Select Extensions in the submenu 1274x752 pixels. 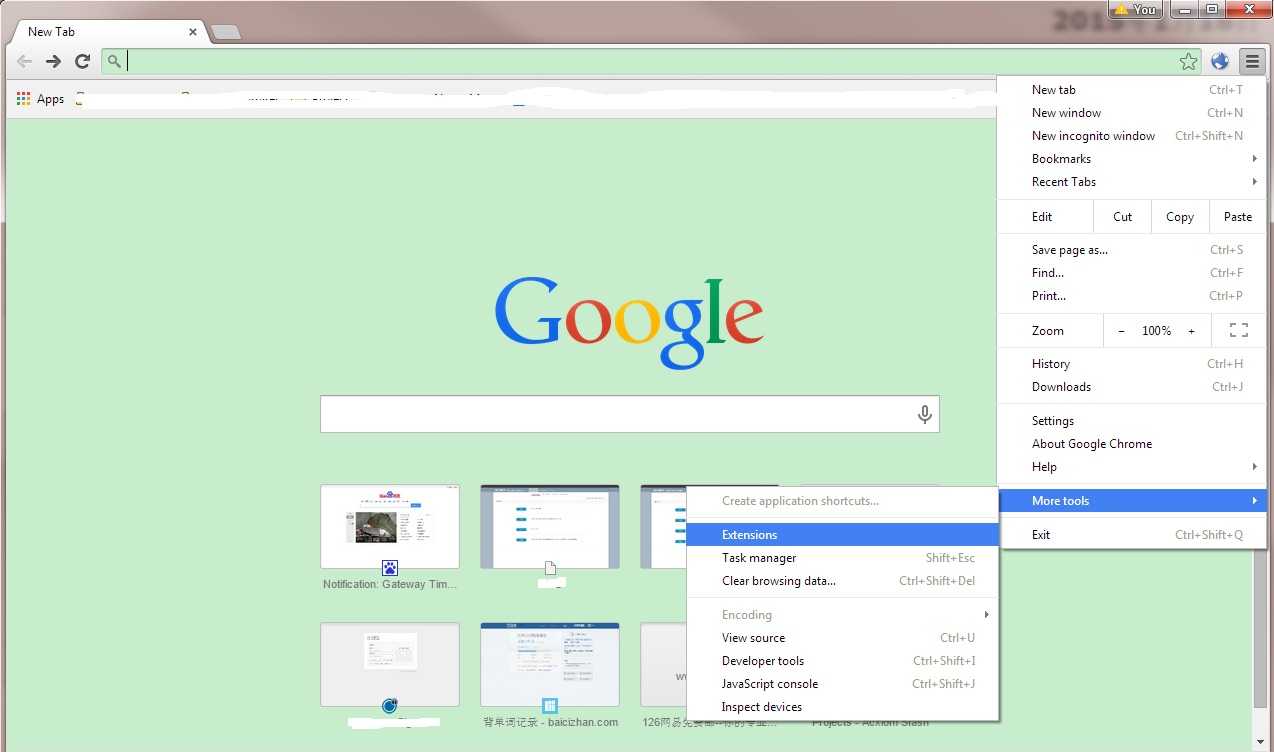click(843, 535)
